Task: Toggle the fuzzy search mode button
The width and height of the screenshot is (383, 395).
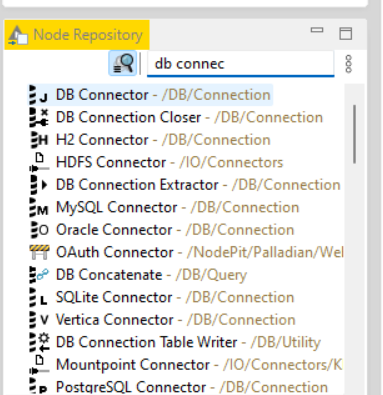Action: tap(122, 63)
